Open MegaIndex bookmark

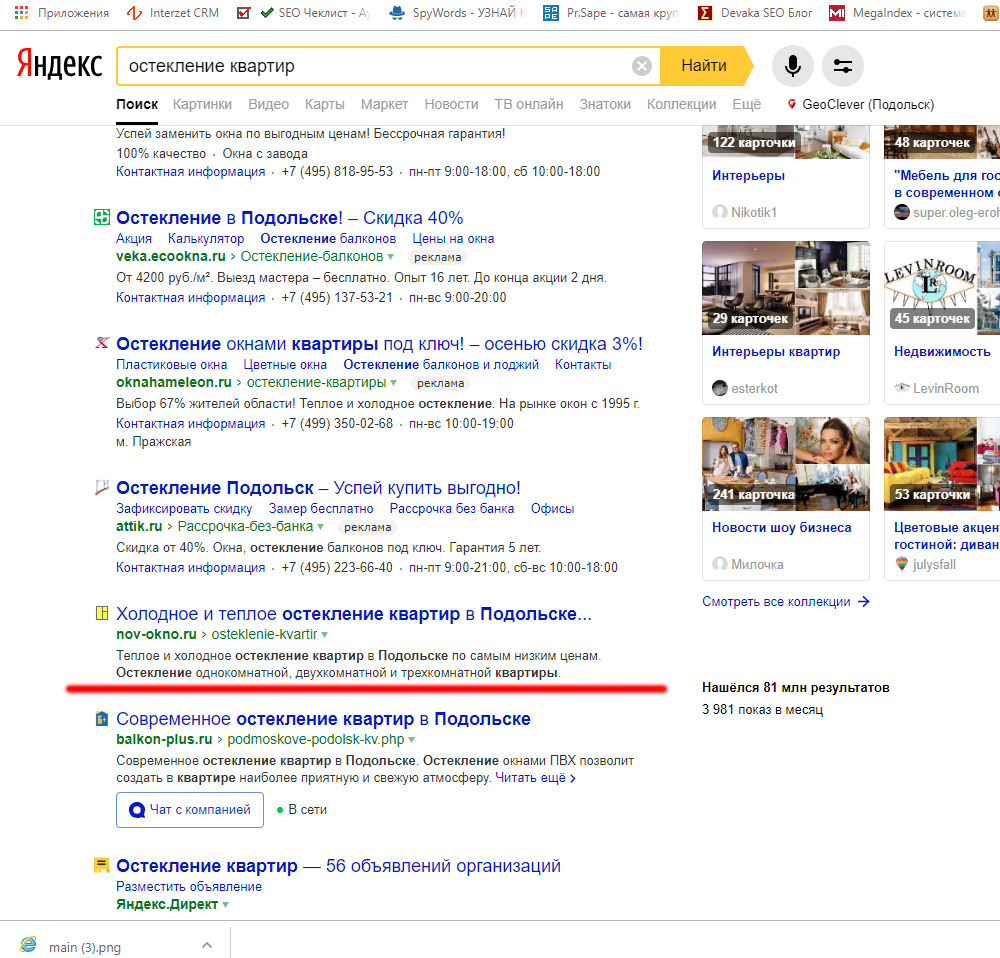(897, 13)
